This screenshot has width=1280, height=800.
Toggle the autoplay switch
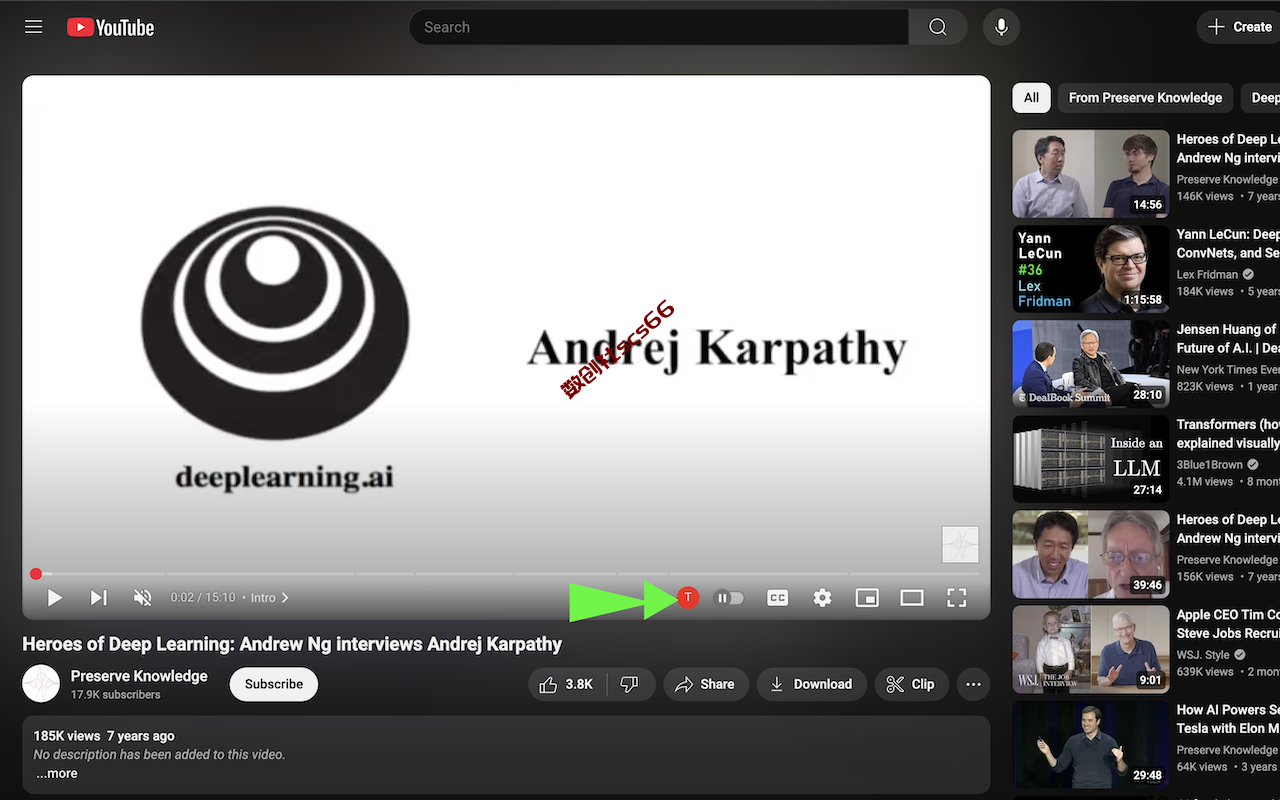point(730,598)
